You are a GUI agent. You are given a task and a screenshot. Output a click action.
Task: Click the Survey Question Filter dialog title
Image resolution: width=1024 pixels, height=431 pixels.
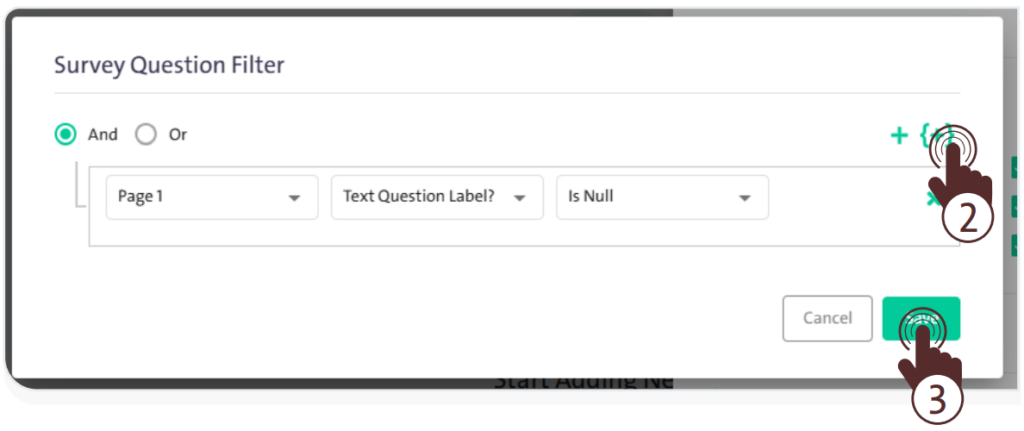169,65
